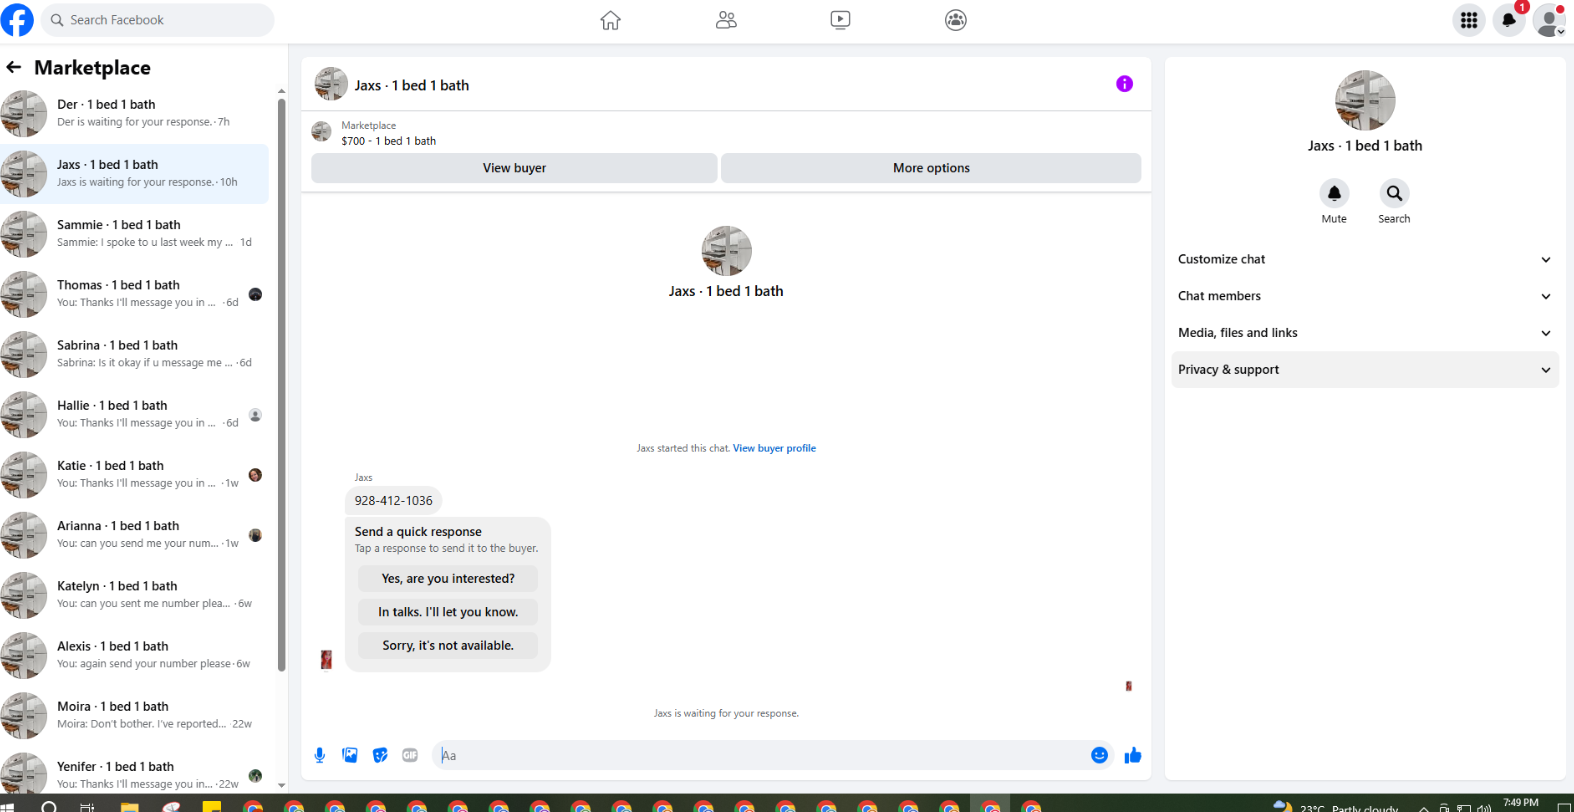This screenshot has height=812, width=1574.
Task: Open Alexis conversation
Action: [134, 655]
